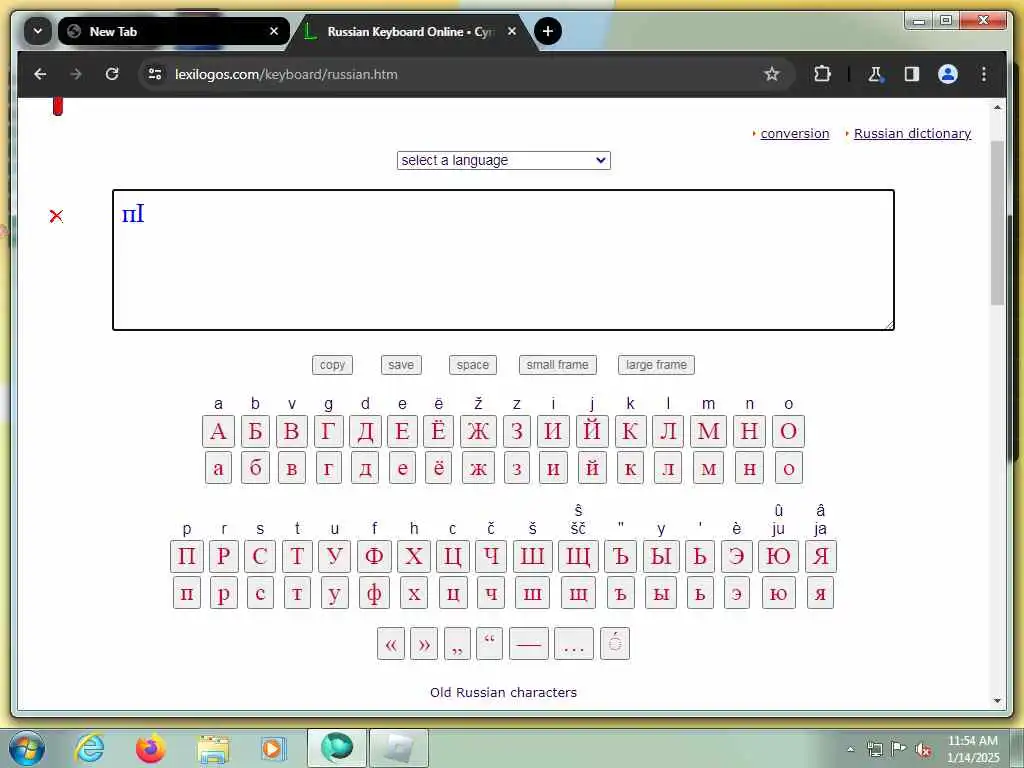Insert uppercase Д key
The height and width of the screenshot is (768, 1024).
tap(366, 431)
